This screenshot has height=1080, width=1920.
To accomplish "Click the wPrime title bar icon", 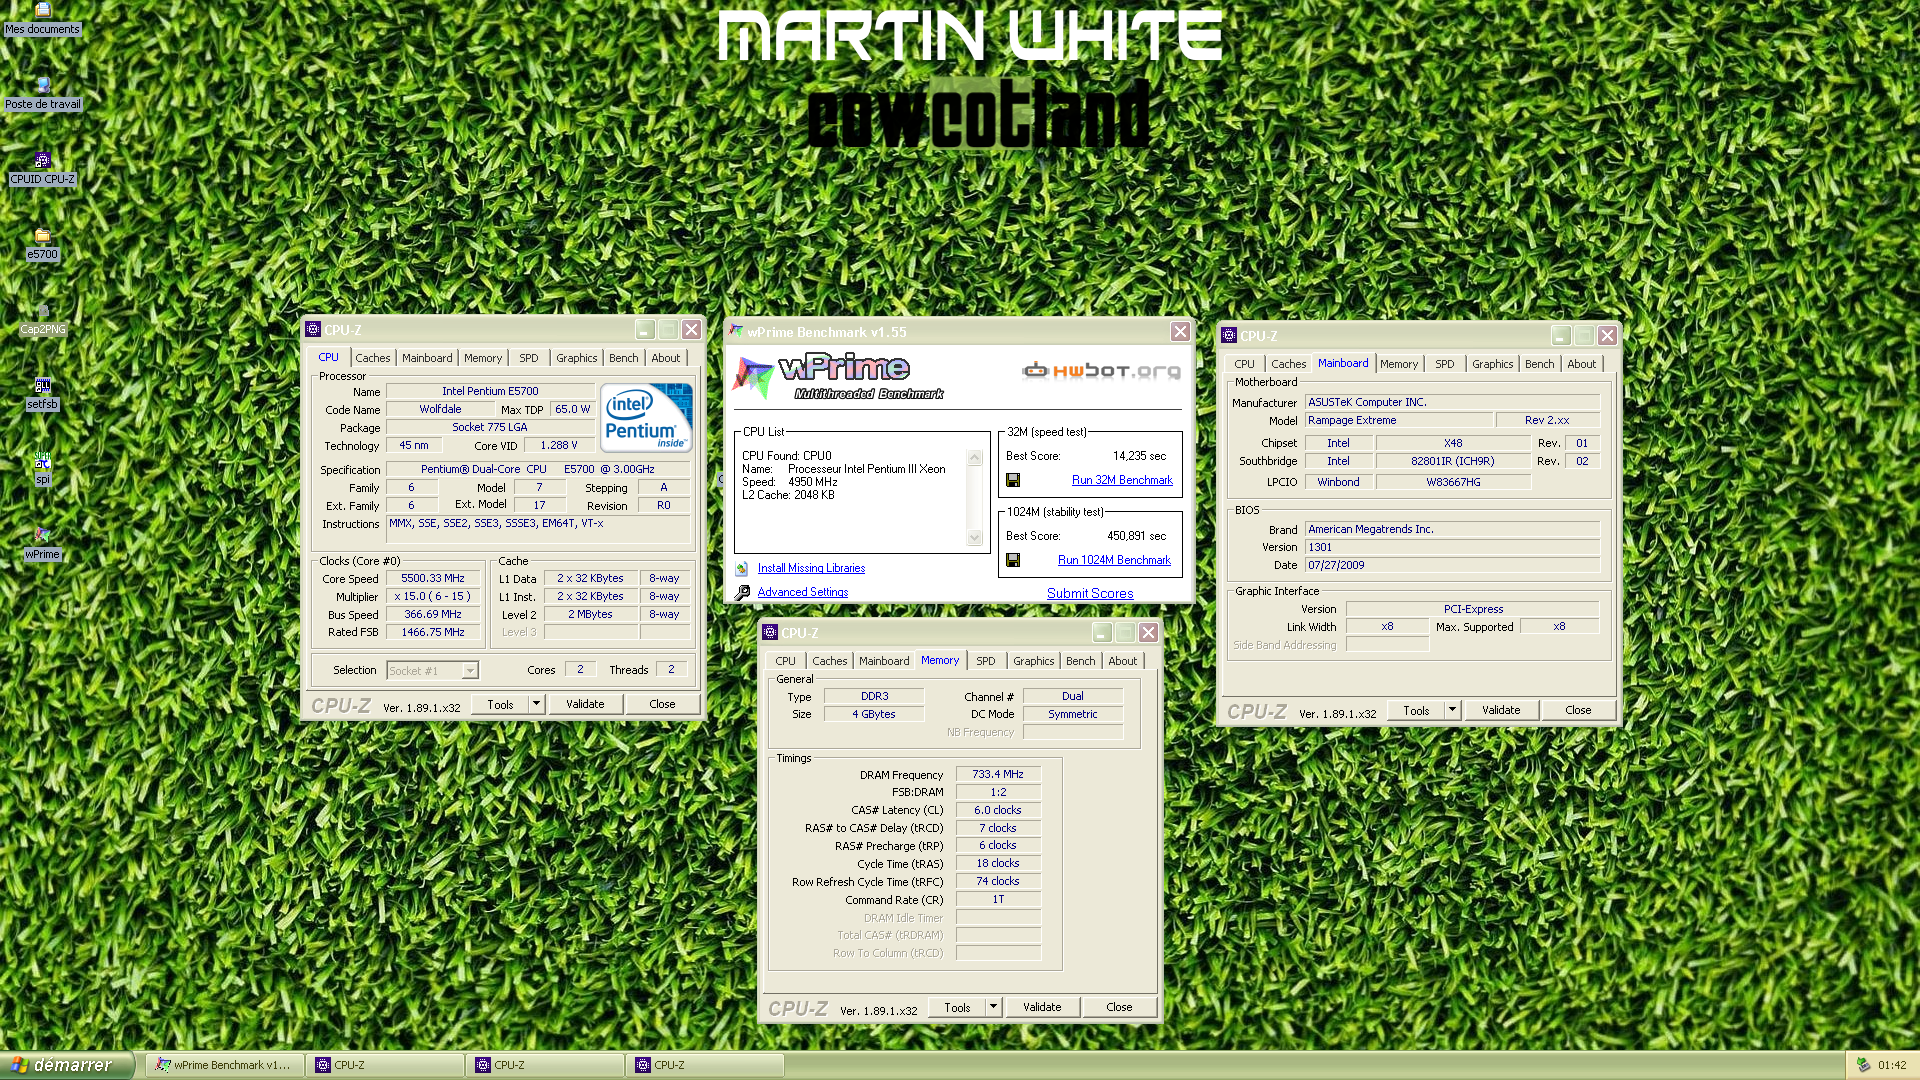I will click(736, 331).
